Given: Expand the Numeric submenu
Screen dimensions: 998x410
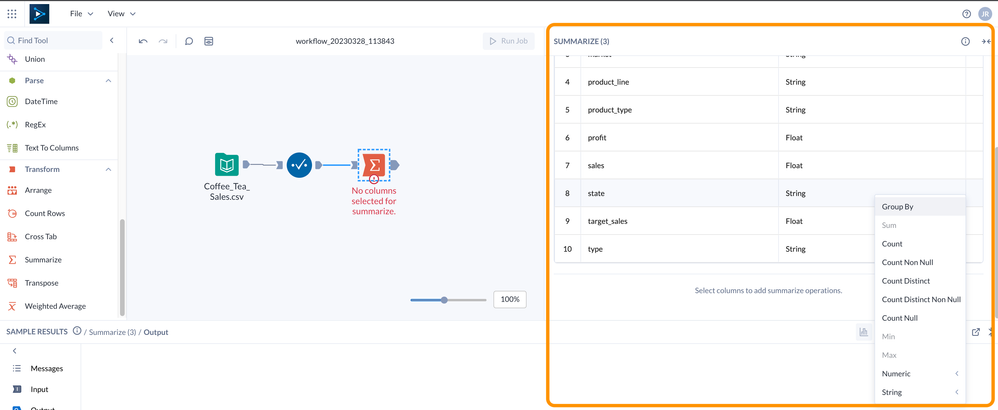Looking at the screenshot, I should (x=920, y=374).
